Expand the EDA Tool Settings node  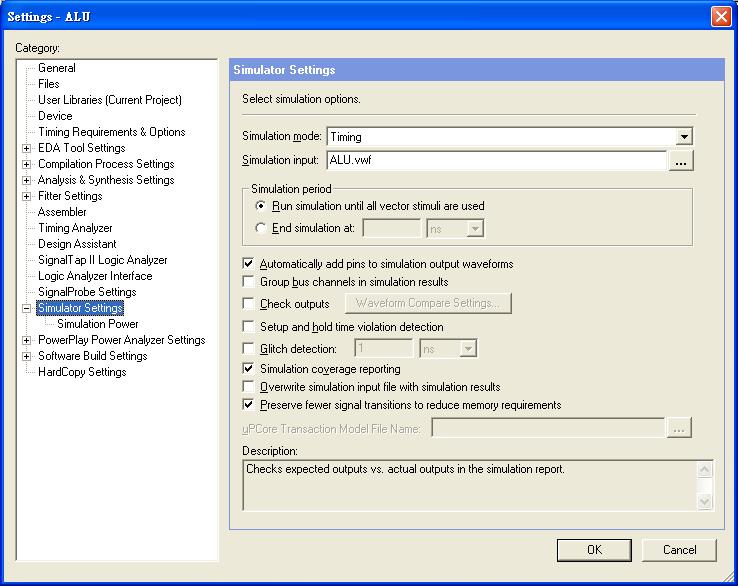27,148
